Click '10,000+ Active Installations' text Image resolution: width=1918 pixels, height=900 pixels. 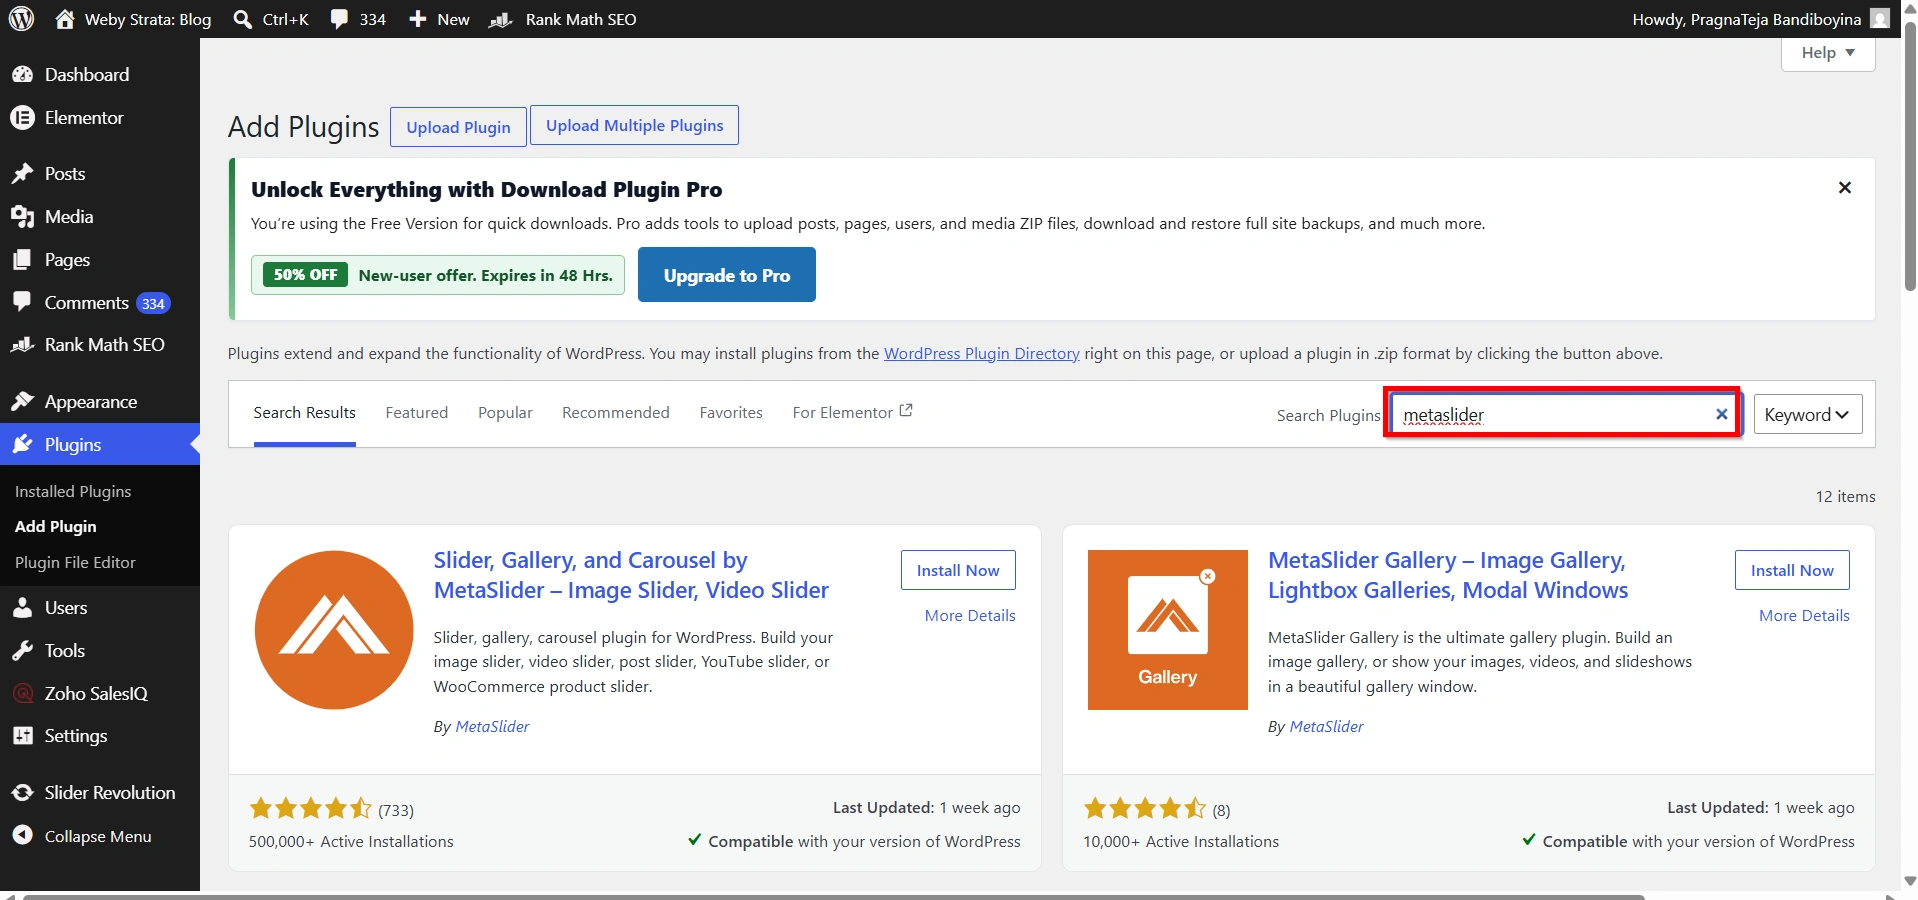[1181, 842]
